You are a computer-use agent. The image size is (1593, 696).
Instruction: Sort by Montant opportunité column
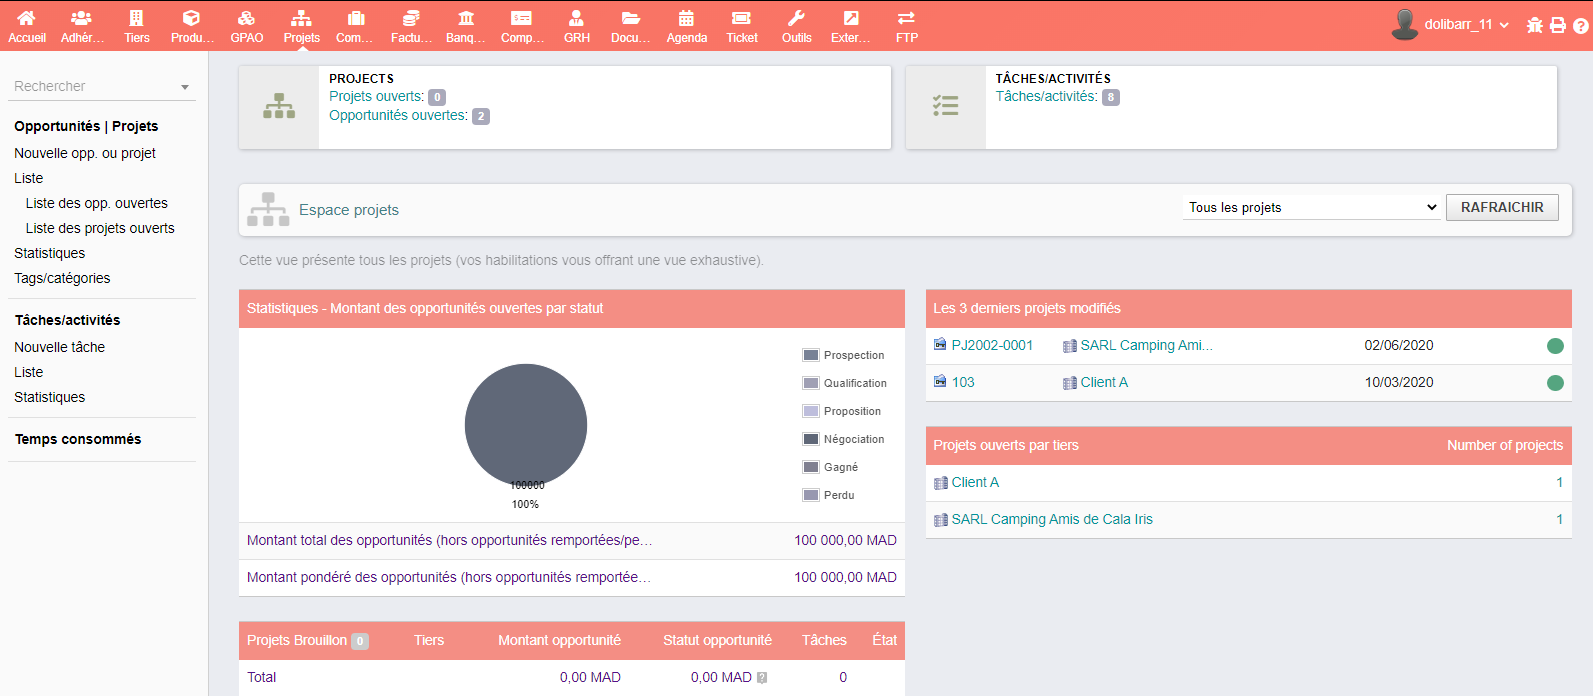click(x=559, y=640)
